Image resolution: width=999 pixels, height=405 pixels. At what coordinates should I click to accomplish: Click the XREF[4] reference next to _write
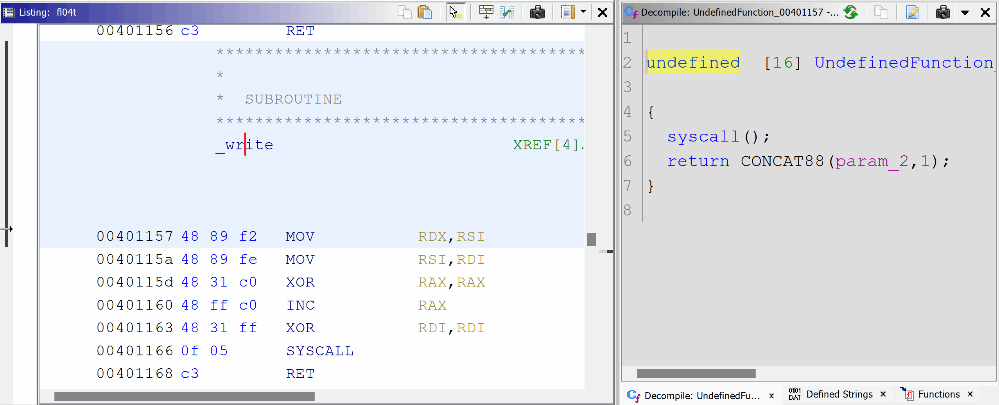549,145
